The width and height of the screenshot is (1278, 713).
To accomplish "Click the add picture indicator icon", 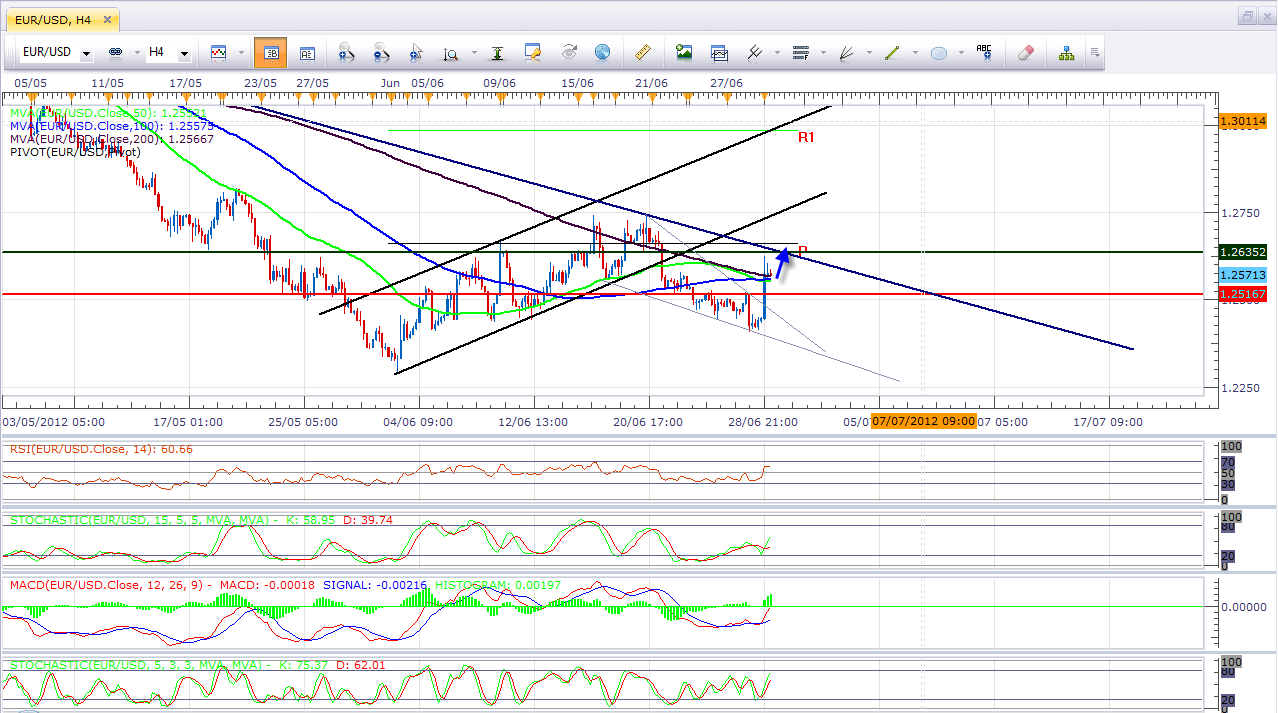I will 684,52.
